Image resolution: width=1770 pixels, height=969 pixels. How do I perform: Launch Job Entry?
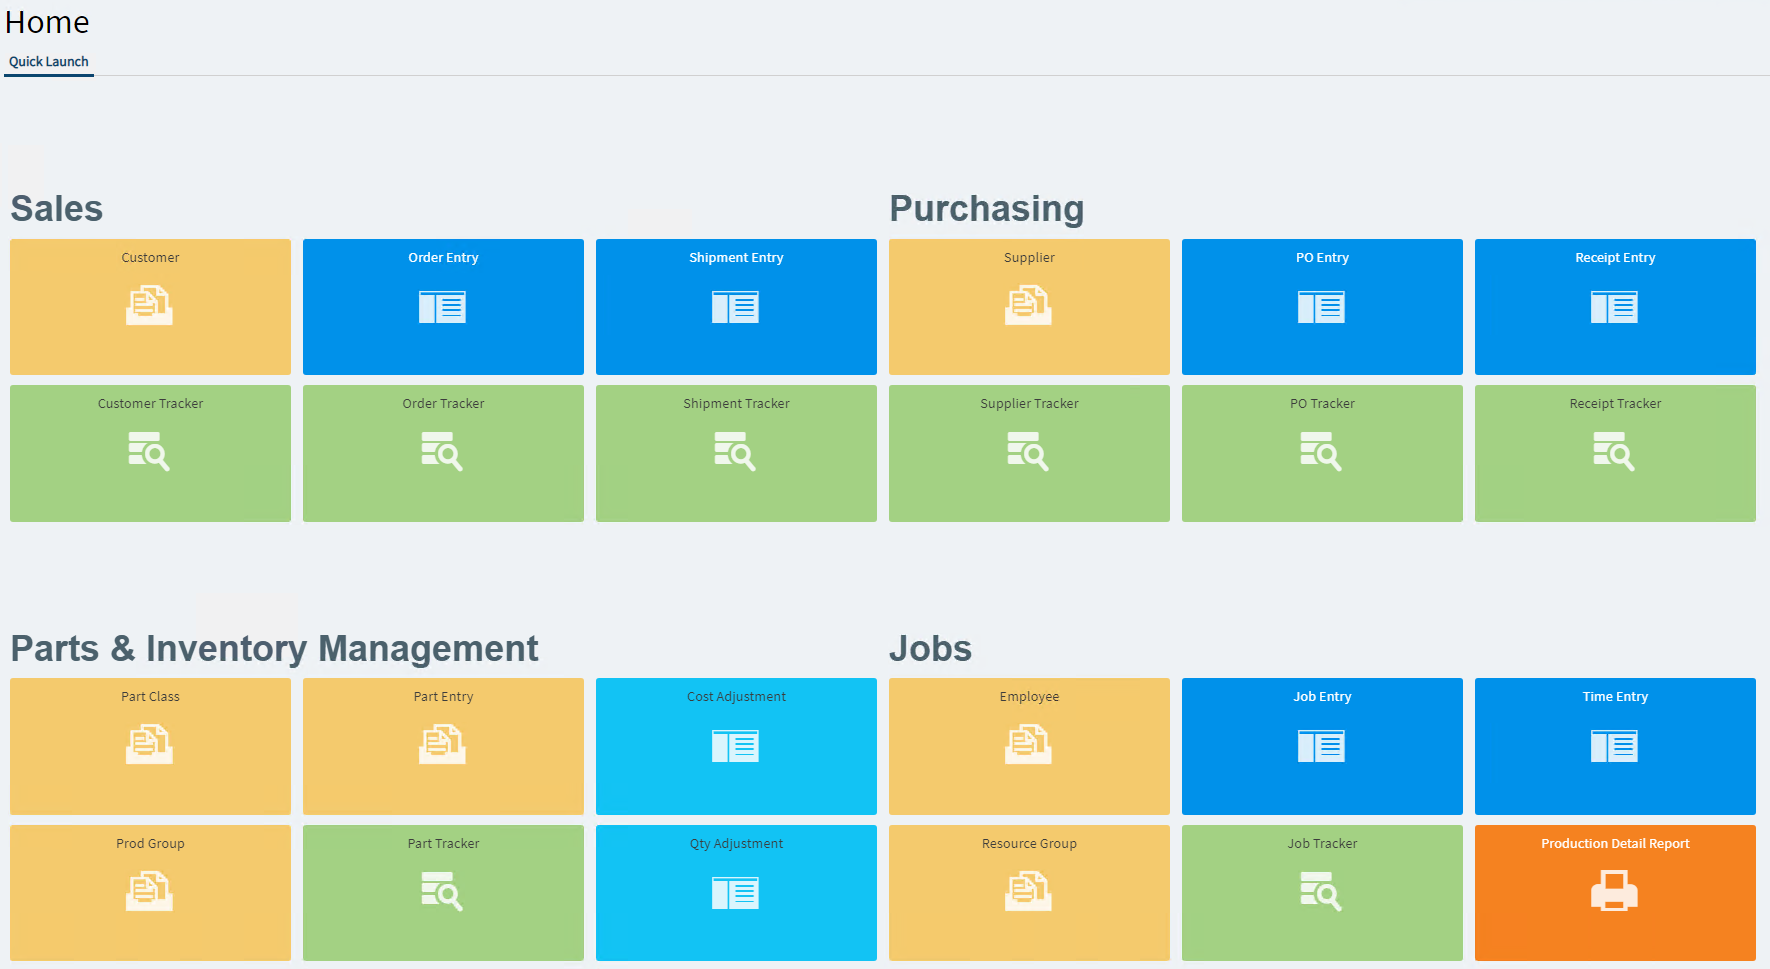(1322, 746)
